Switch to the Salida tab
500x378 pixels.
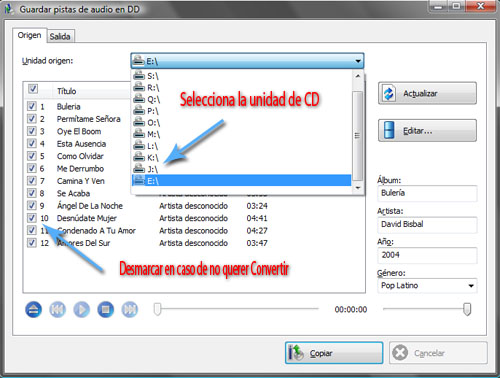pyautogui.click(x=60, y=36)
